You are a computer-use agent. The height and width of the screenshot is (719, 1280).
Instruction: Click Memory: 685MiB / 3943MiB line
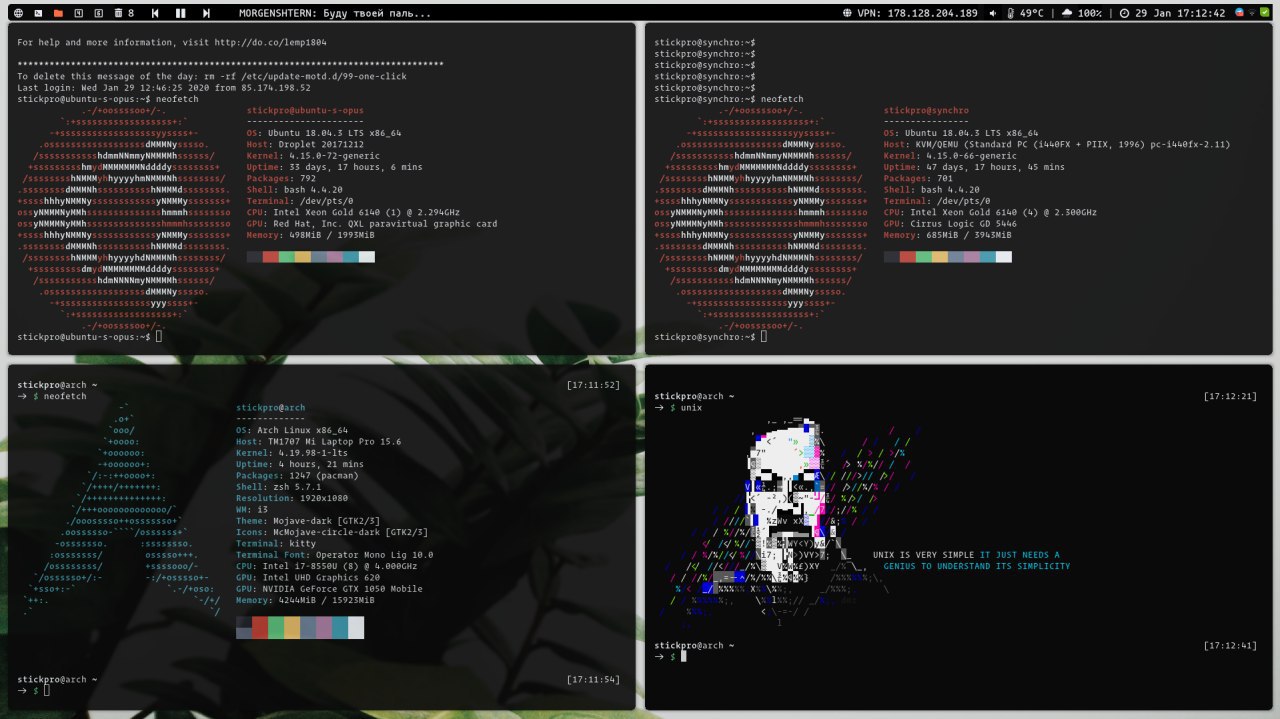pyautogui.click(x=947, y=235)
